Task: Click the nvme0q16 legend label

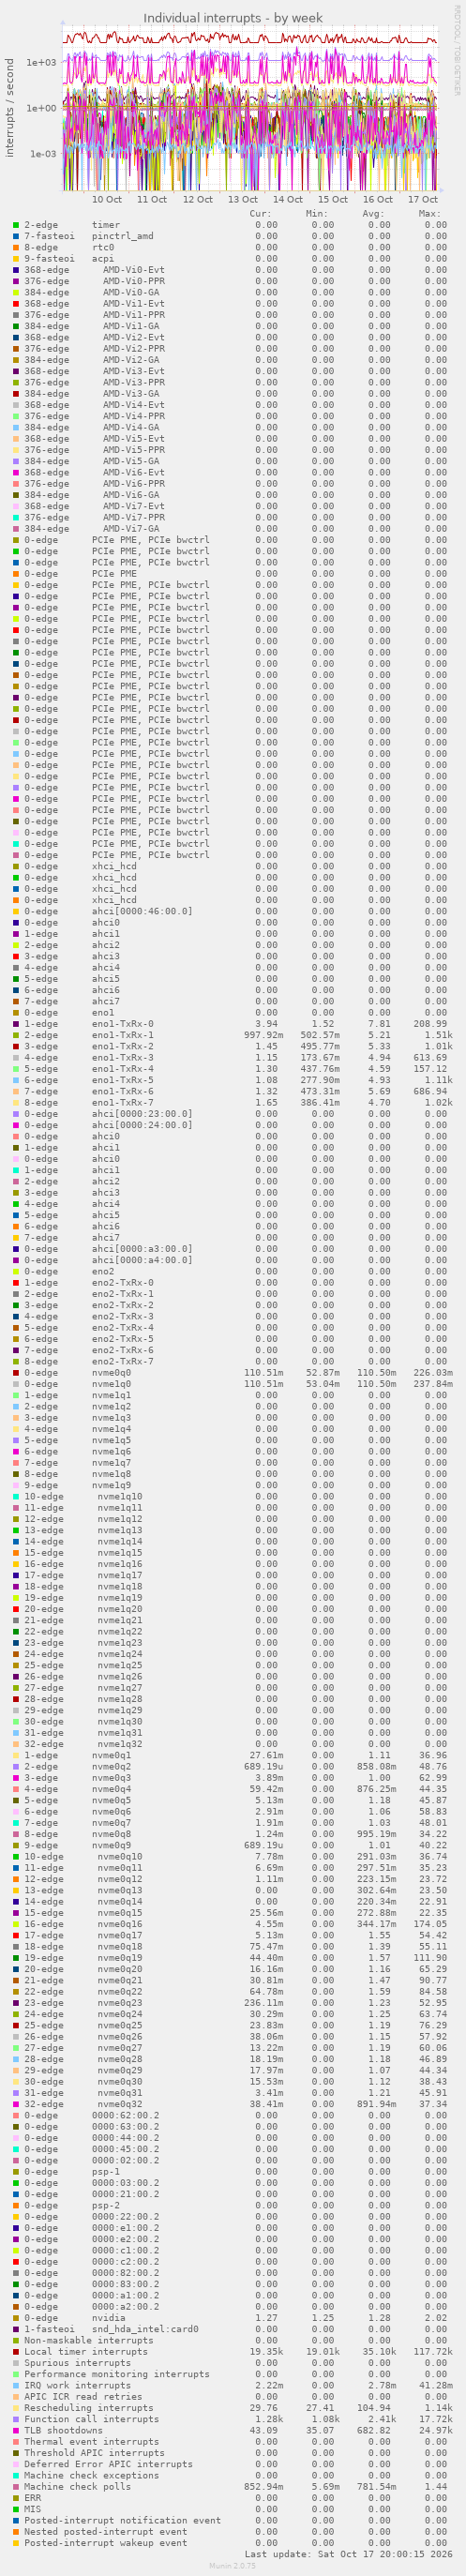Action: (120, 1925)
